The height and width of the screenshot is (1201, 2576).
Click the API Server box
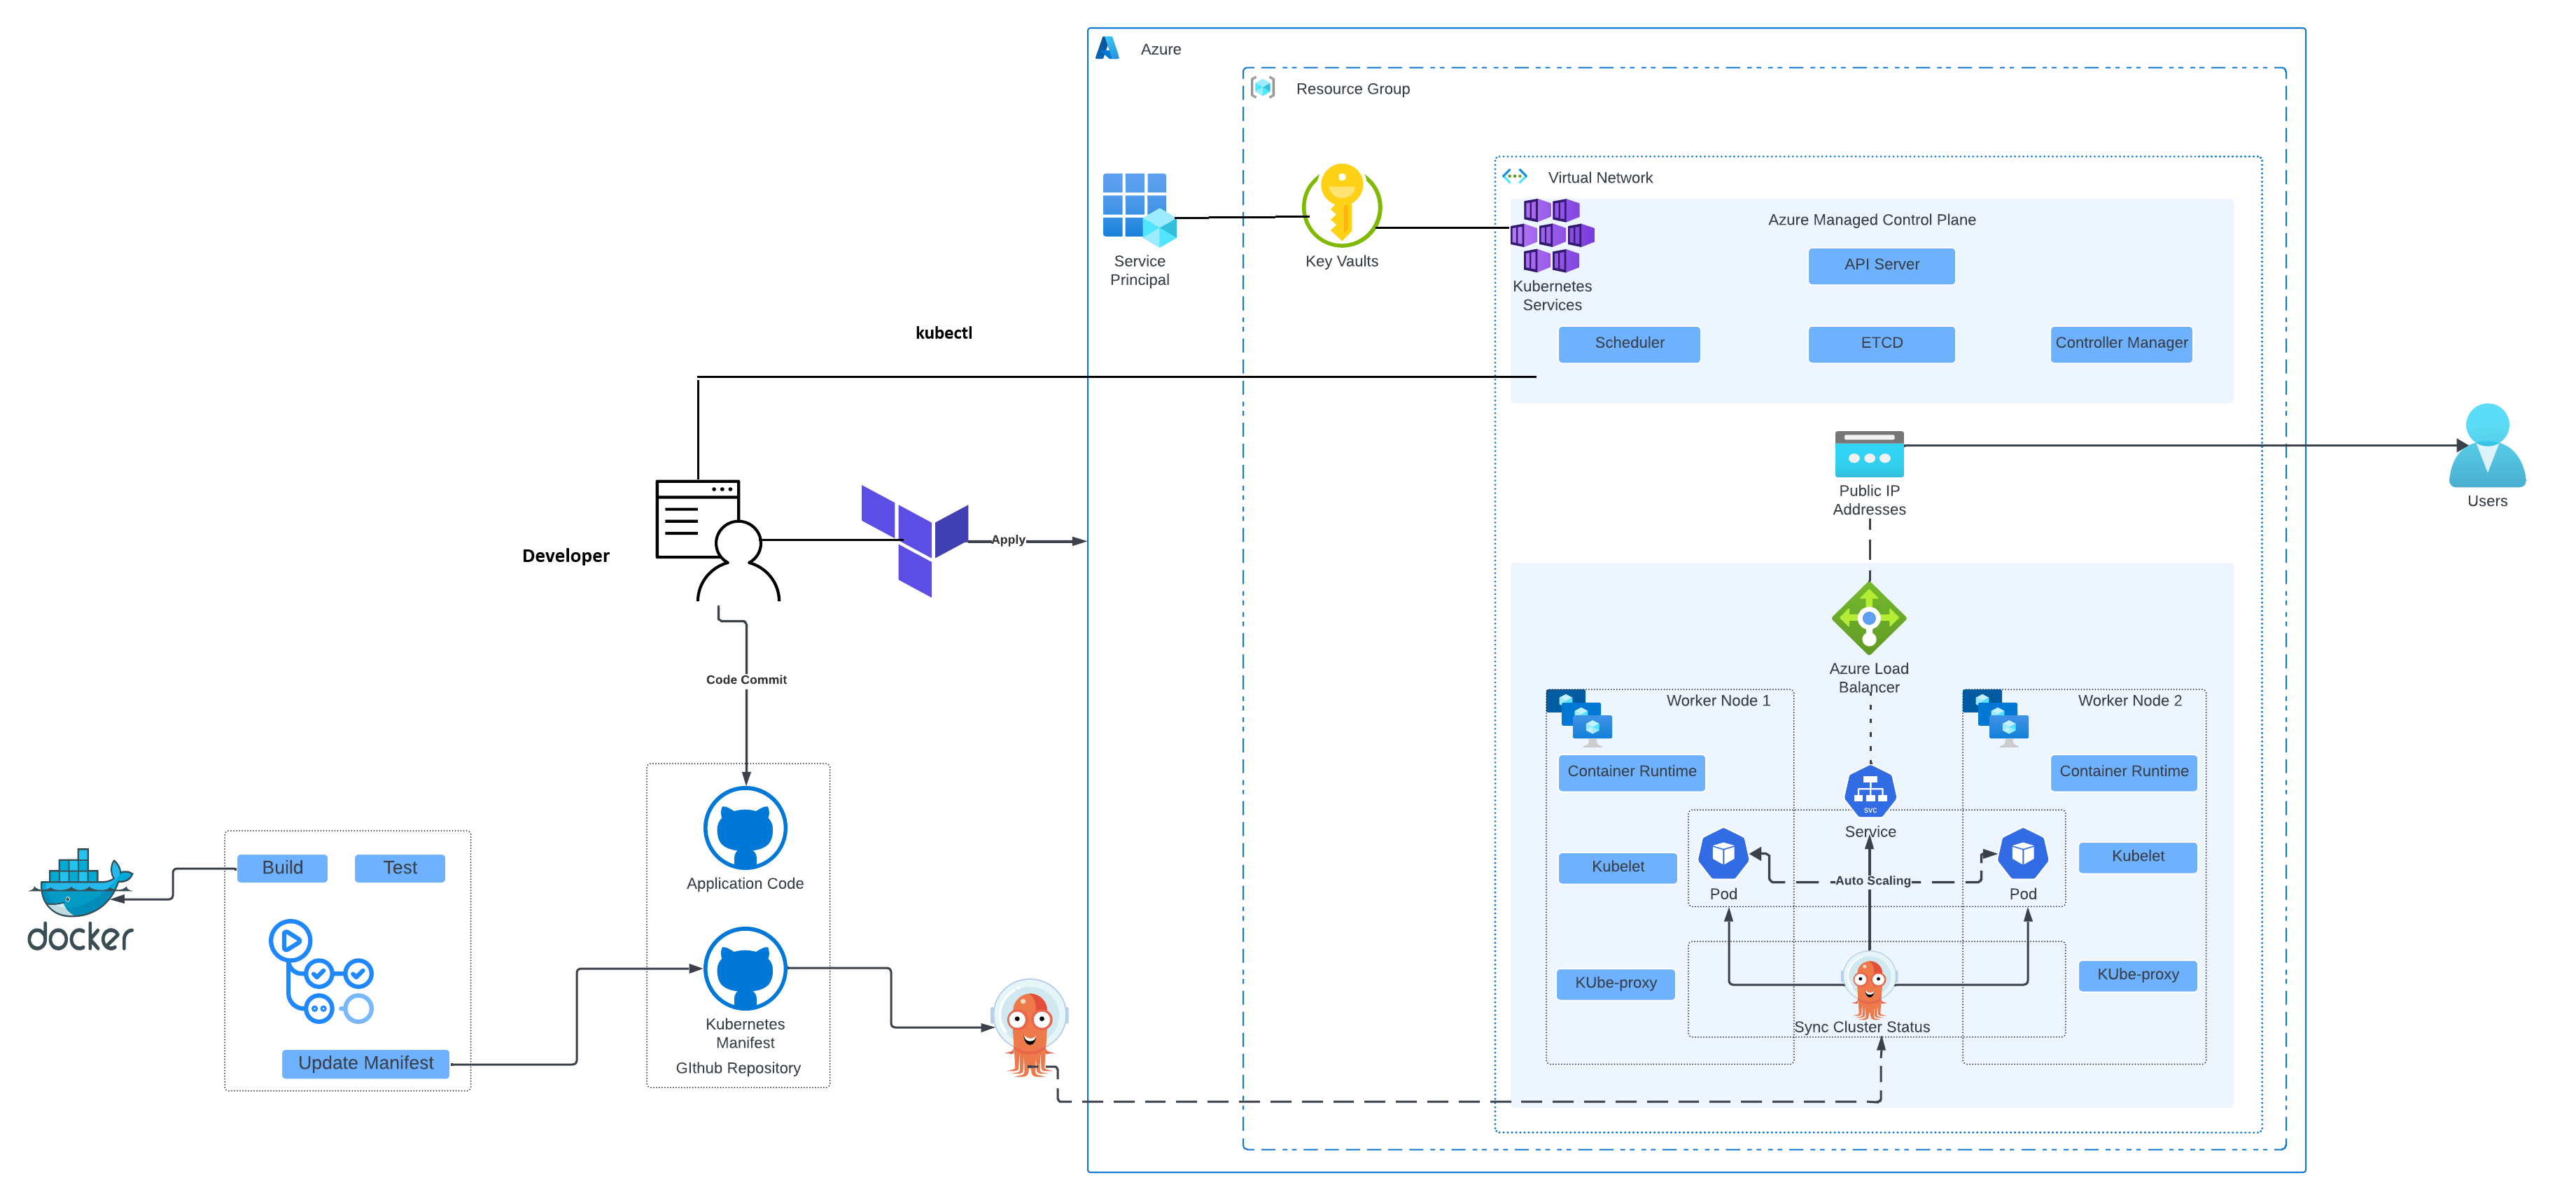(x=1881, y=265)
